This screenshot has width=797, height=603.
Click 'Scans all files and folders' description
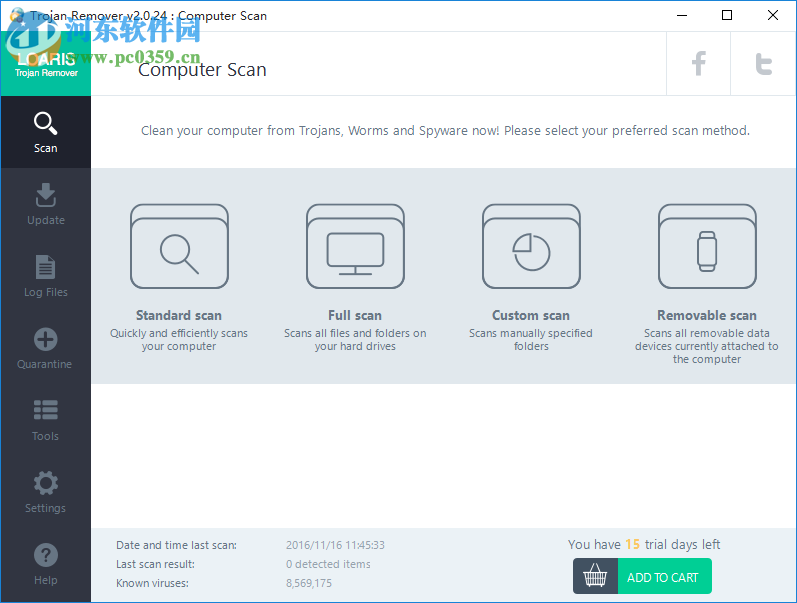point(355,340)
